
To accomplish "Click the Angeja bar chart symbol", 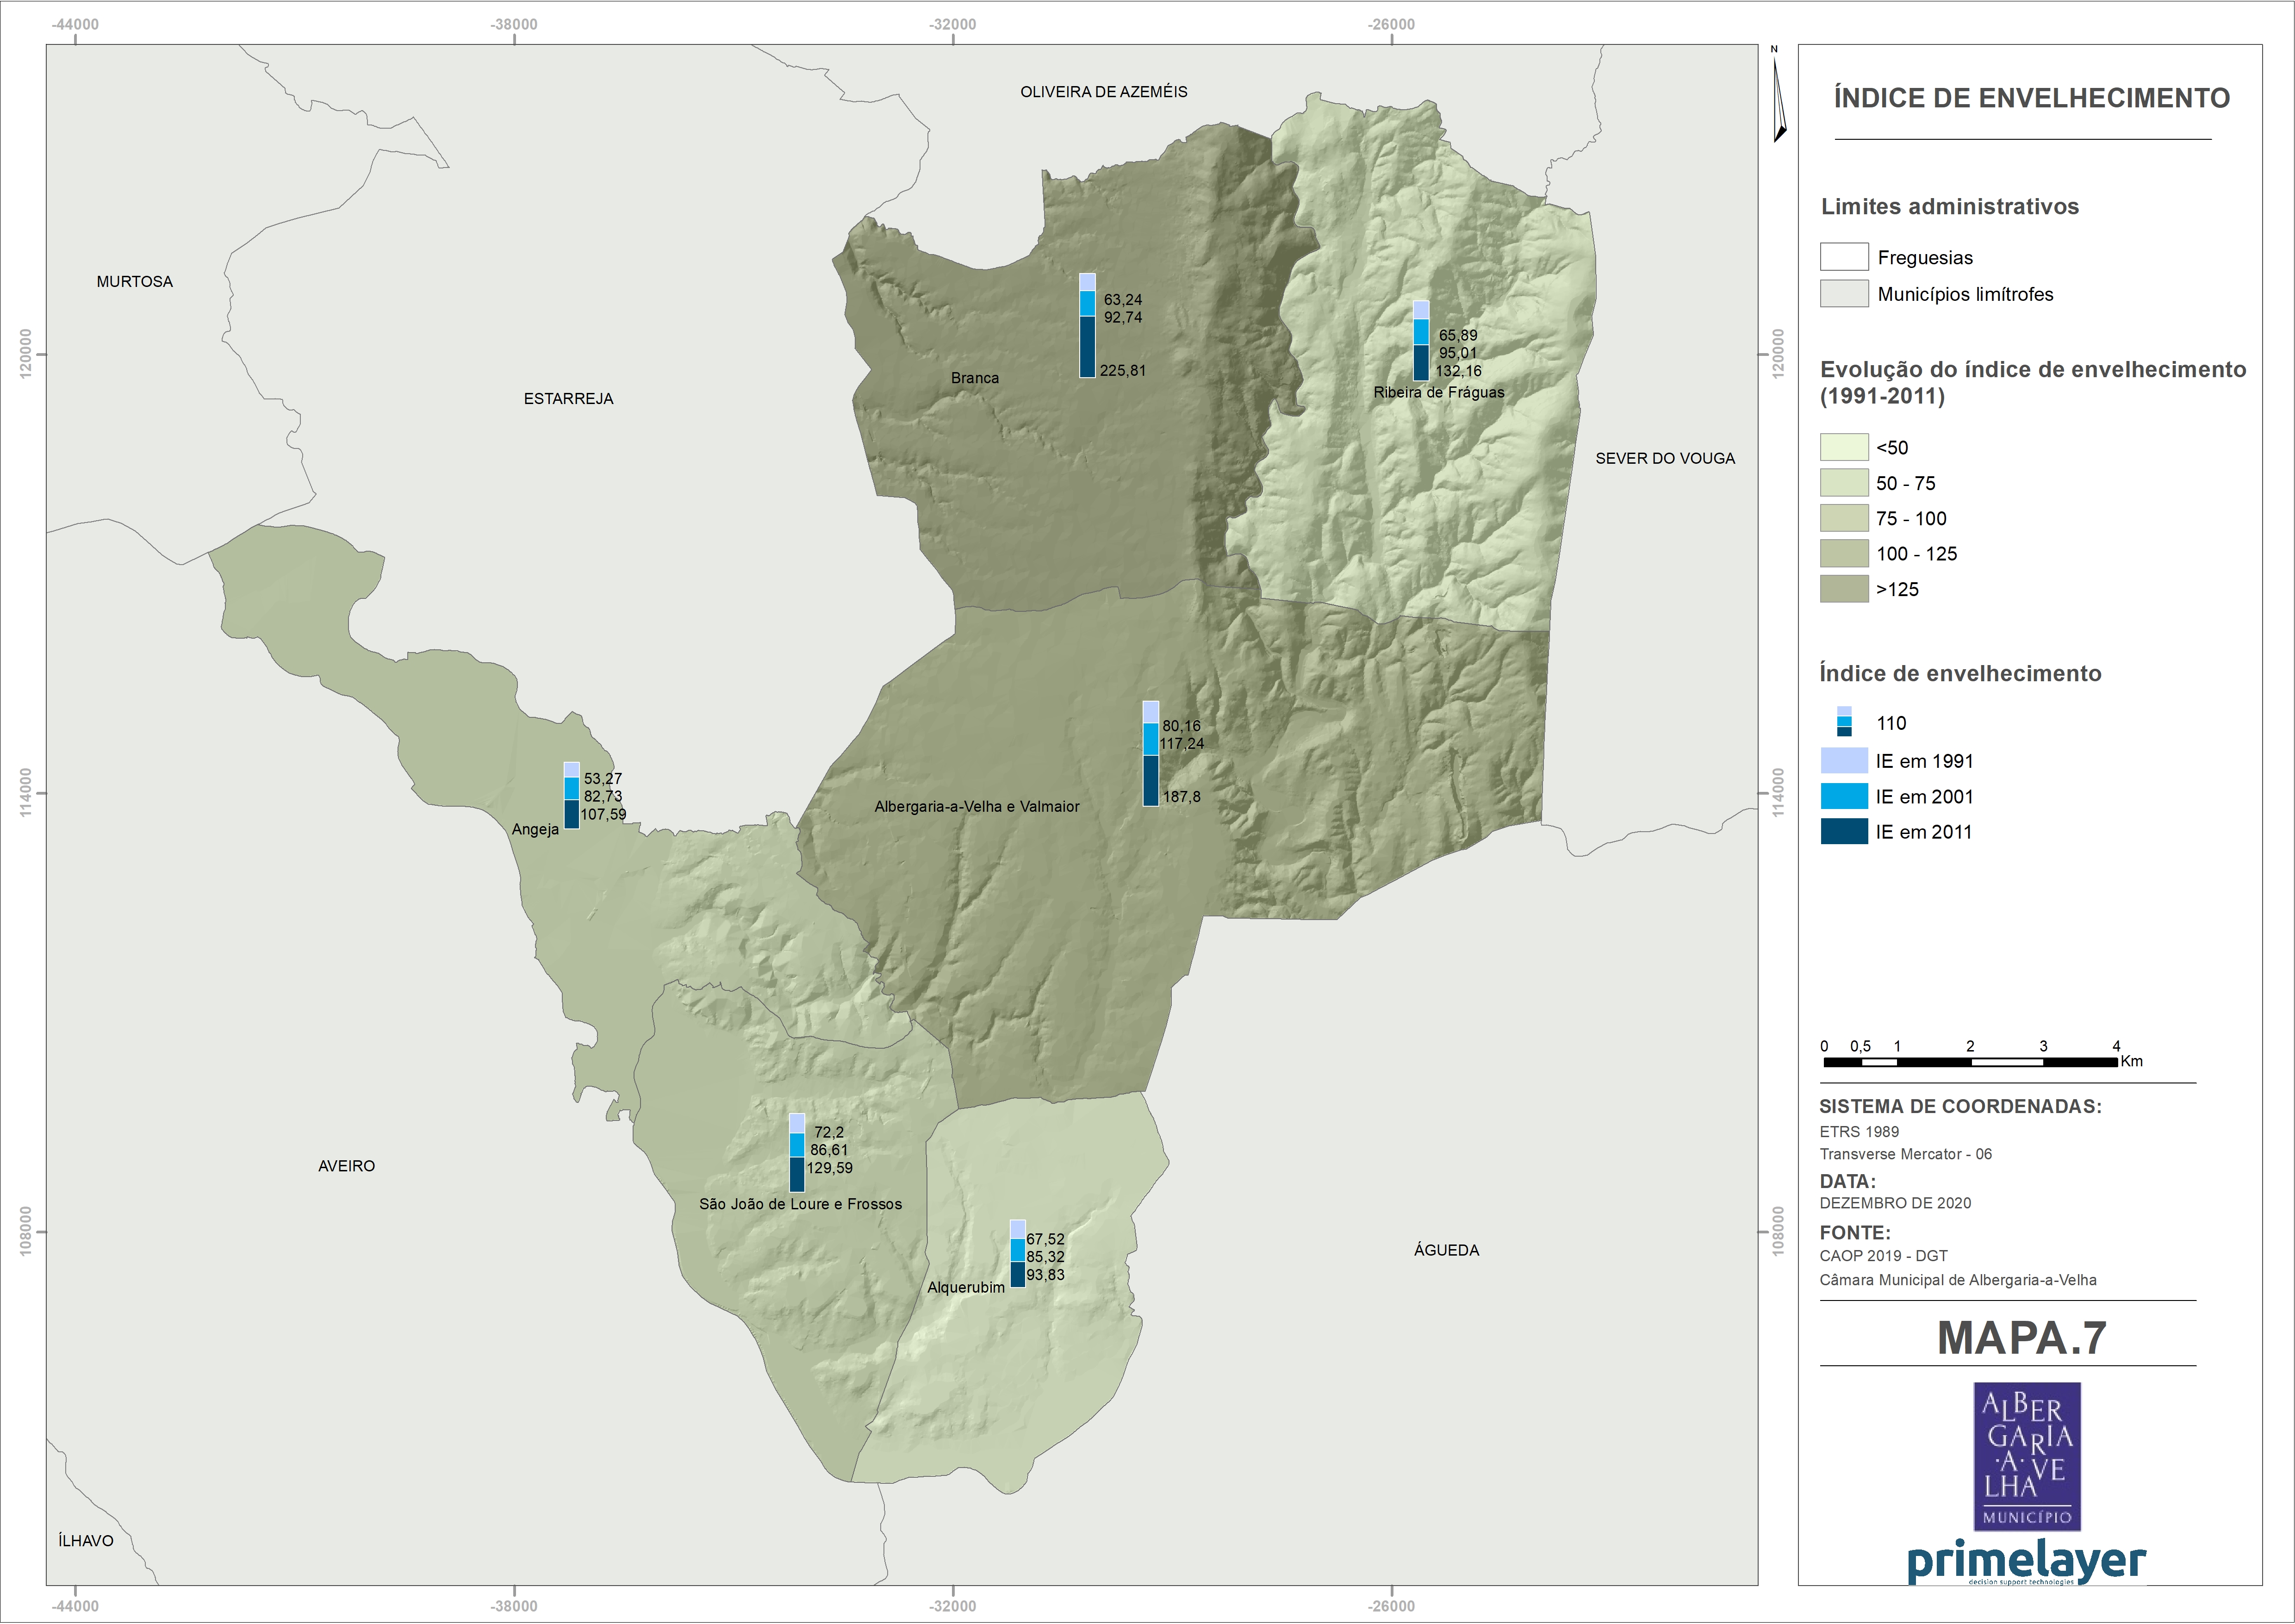I will click(572, 795).
